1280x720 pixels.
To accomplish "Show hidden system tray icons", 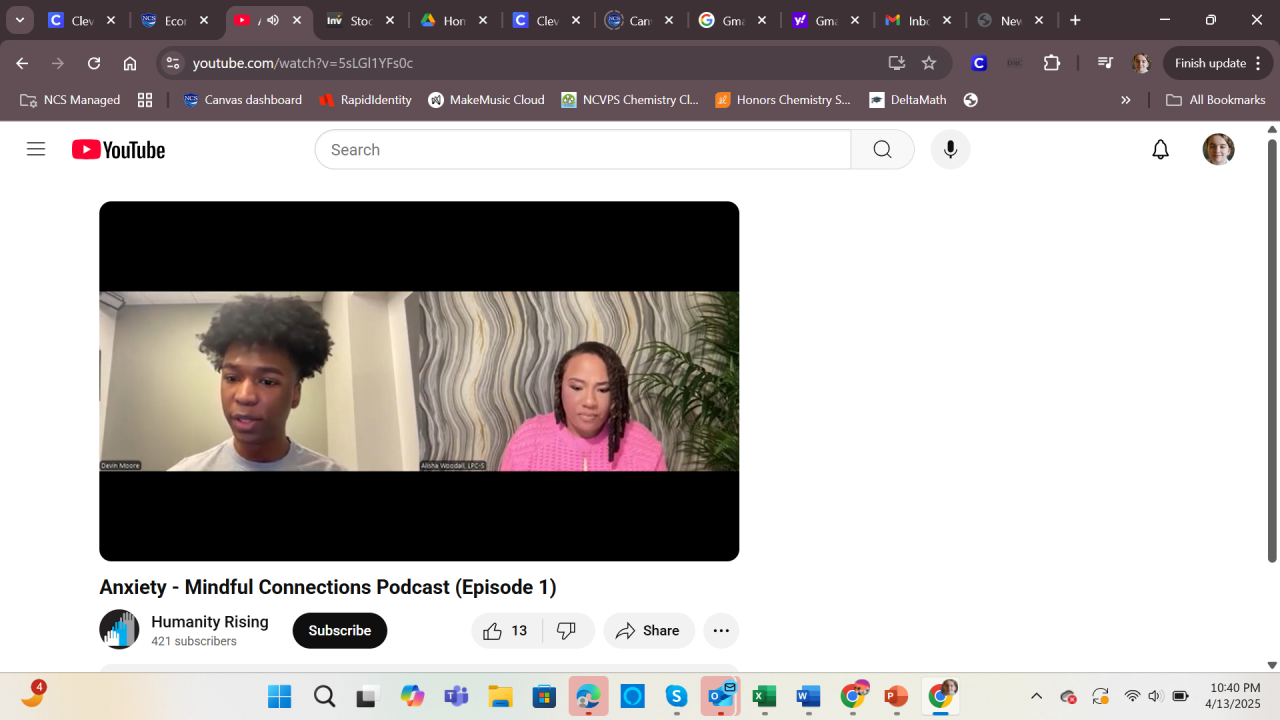I will 1036,696.
